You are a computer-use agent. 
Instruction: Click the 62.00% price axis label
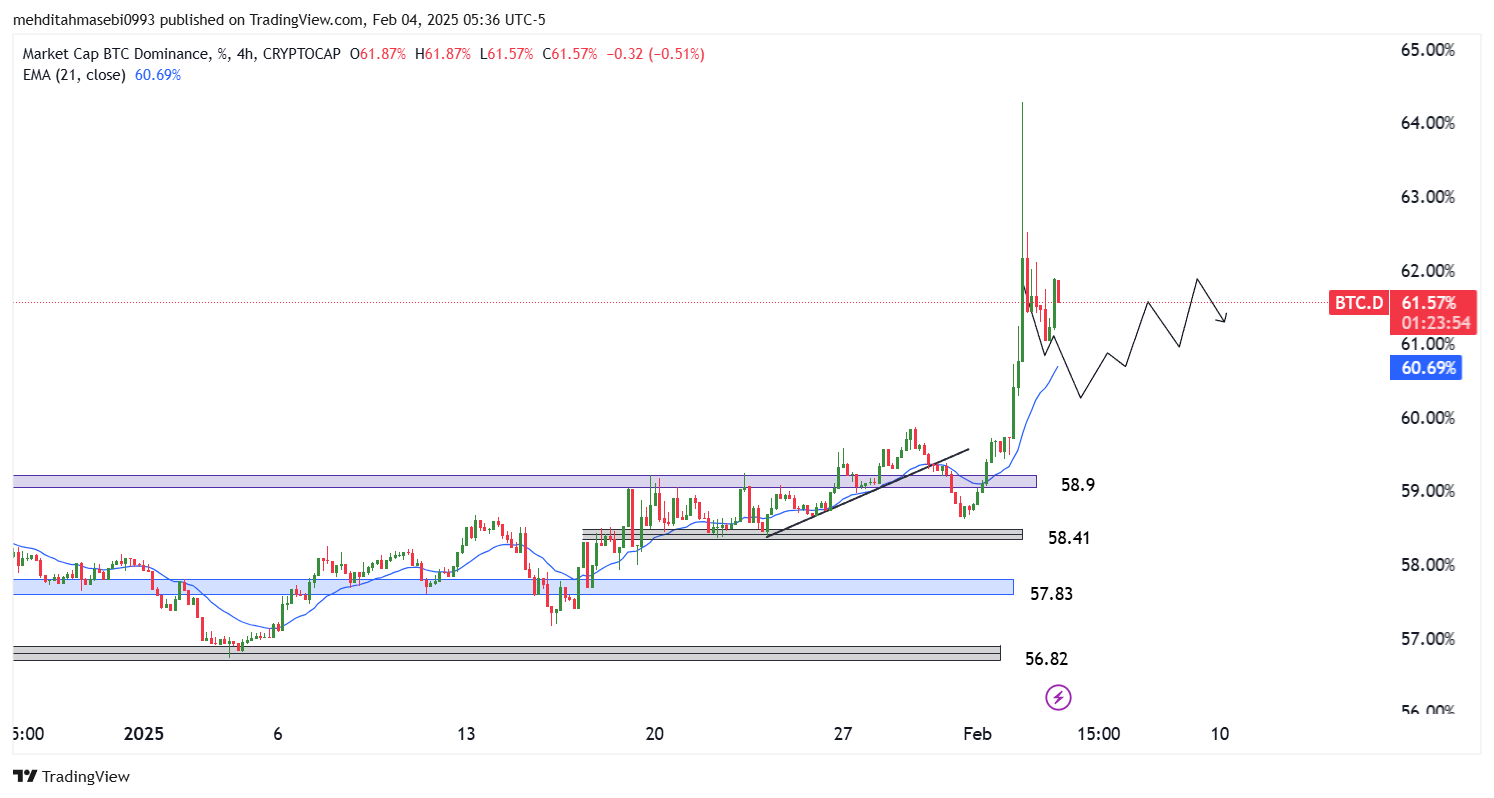point(1426,271)
